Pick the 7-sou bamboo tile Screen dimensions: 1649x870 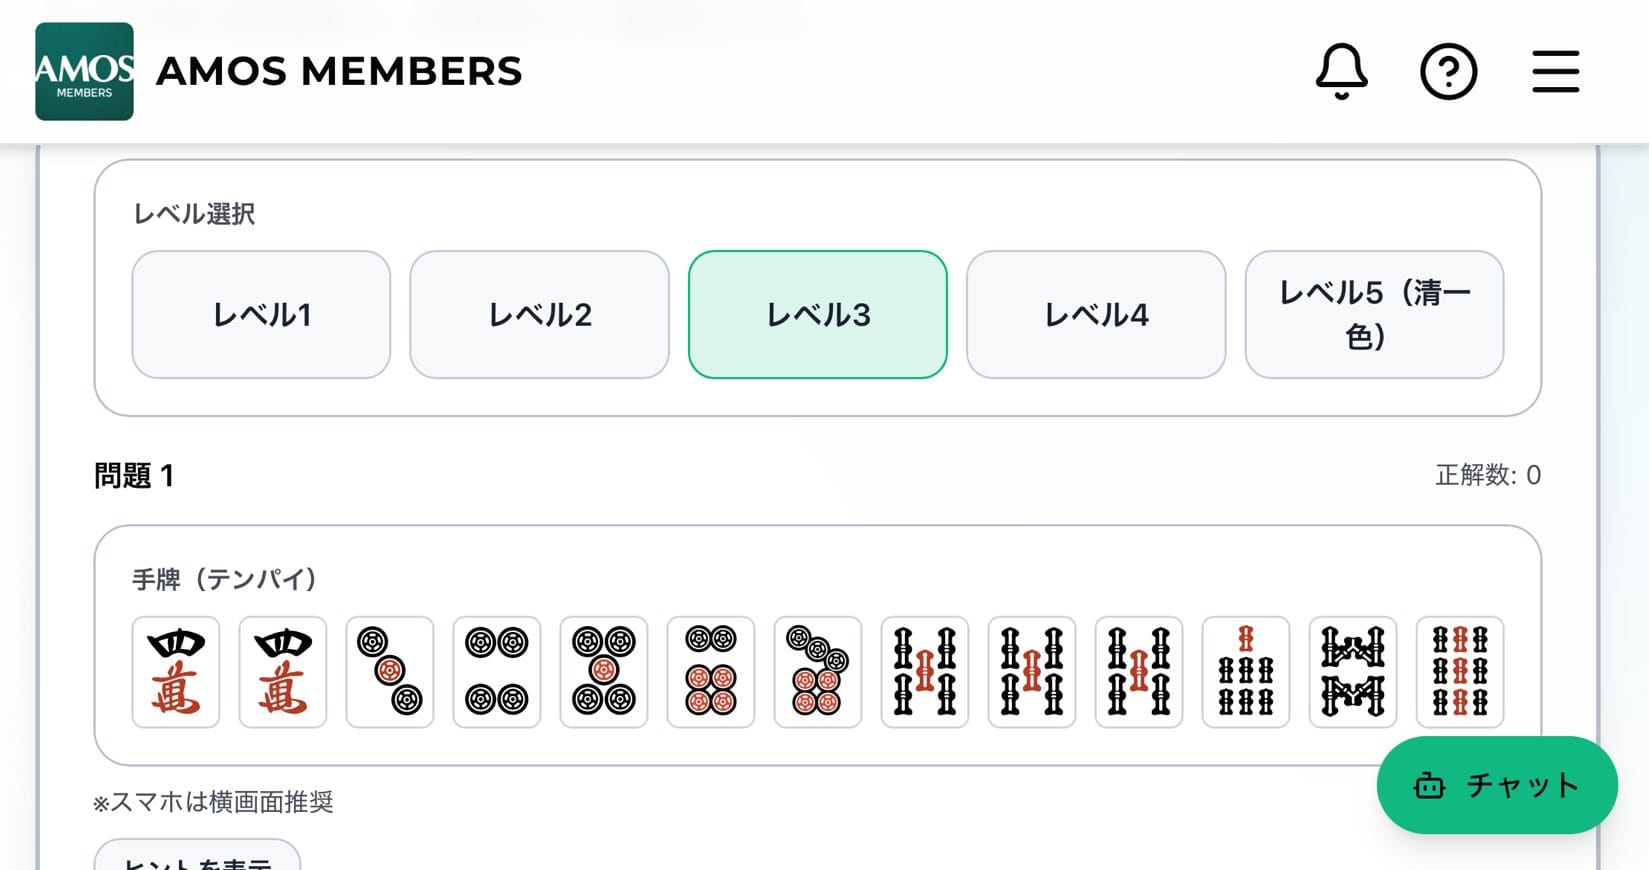click(x=1246, y=672)
